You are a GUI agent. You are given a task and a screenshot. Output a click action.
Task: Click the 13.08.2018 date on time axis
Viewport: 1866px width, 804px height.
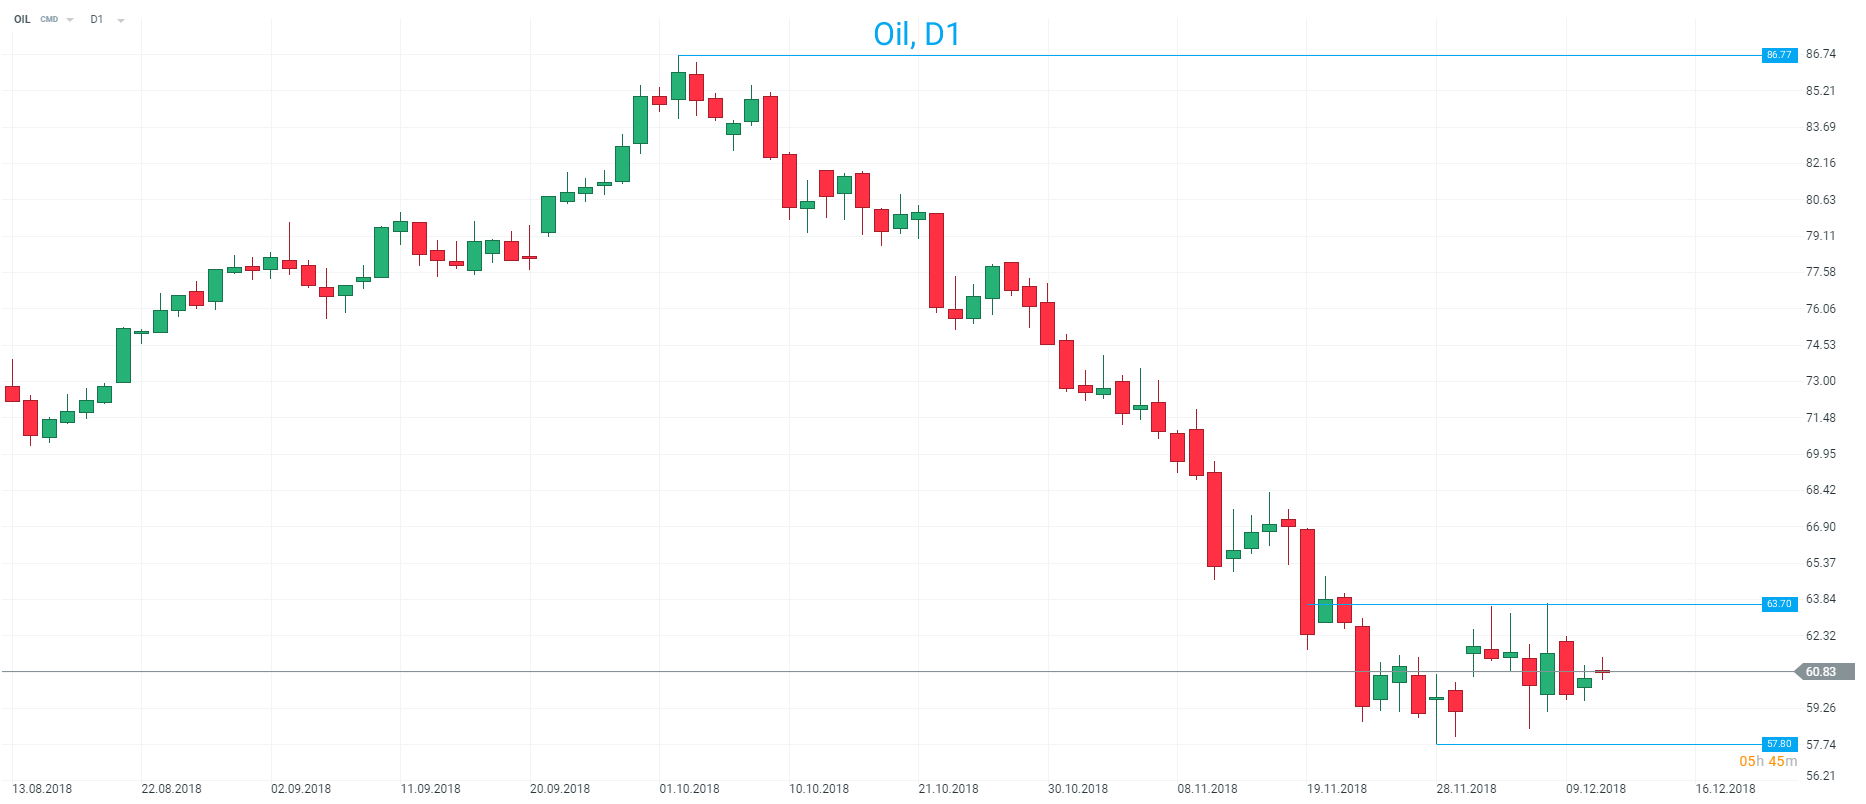click(42, 789)
